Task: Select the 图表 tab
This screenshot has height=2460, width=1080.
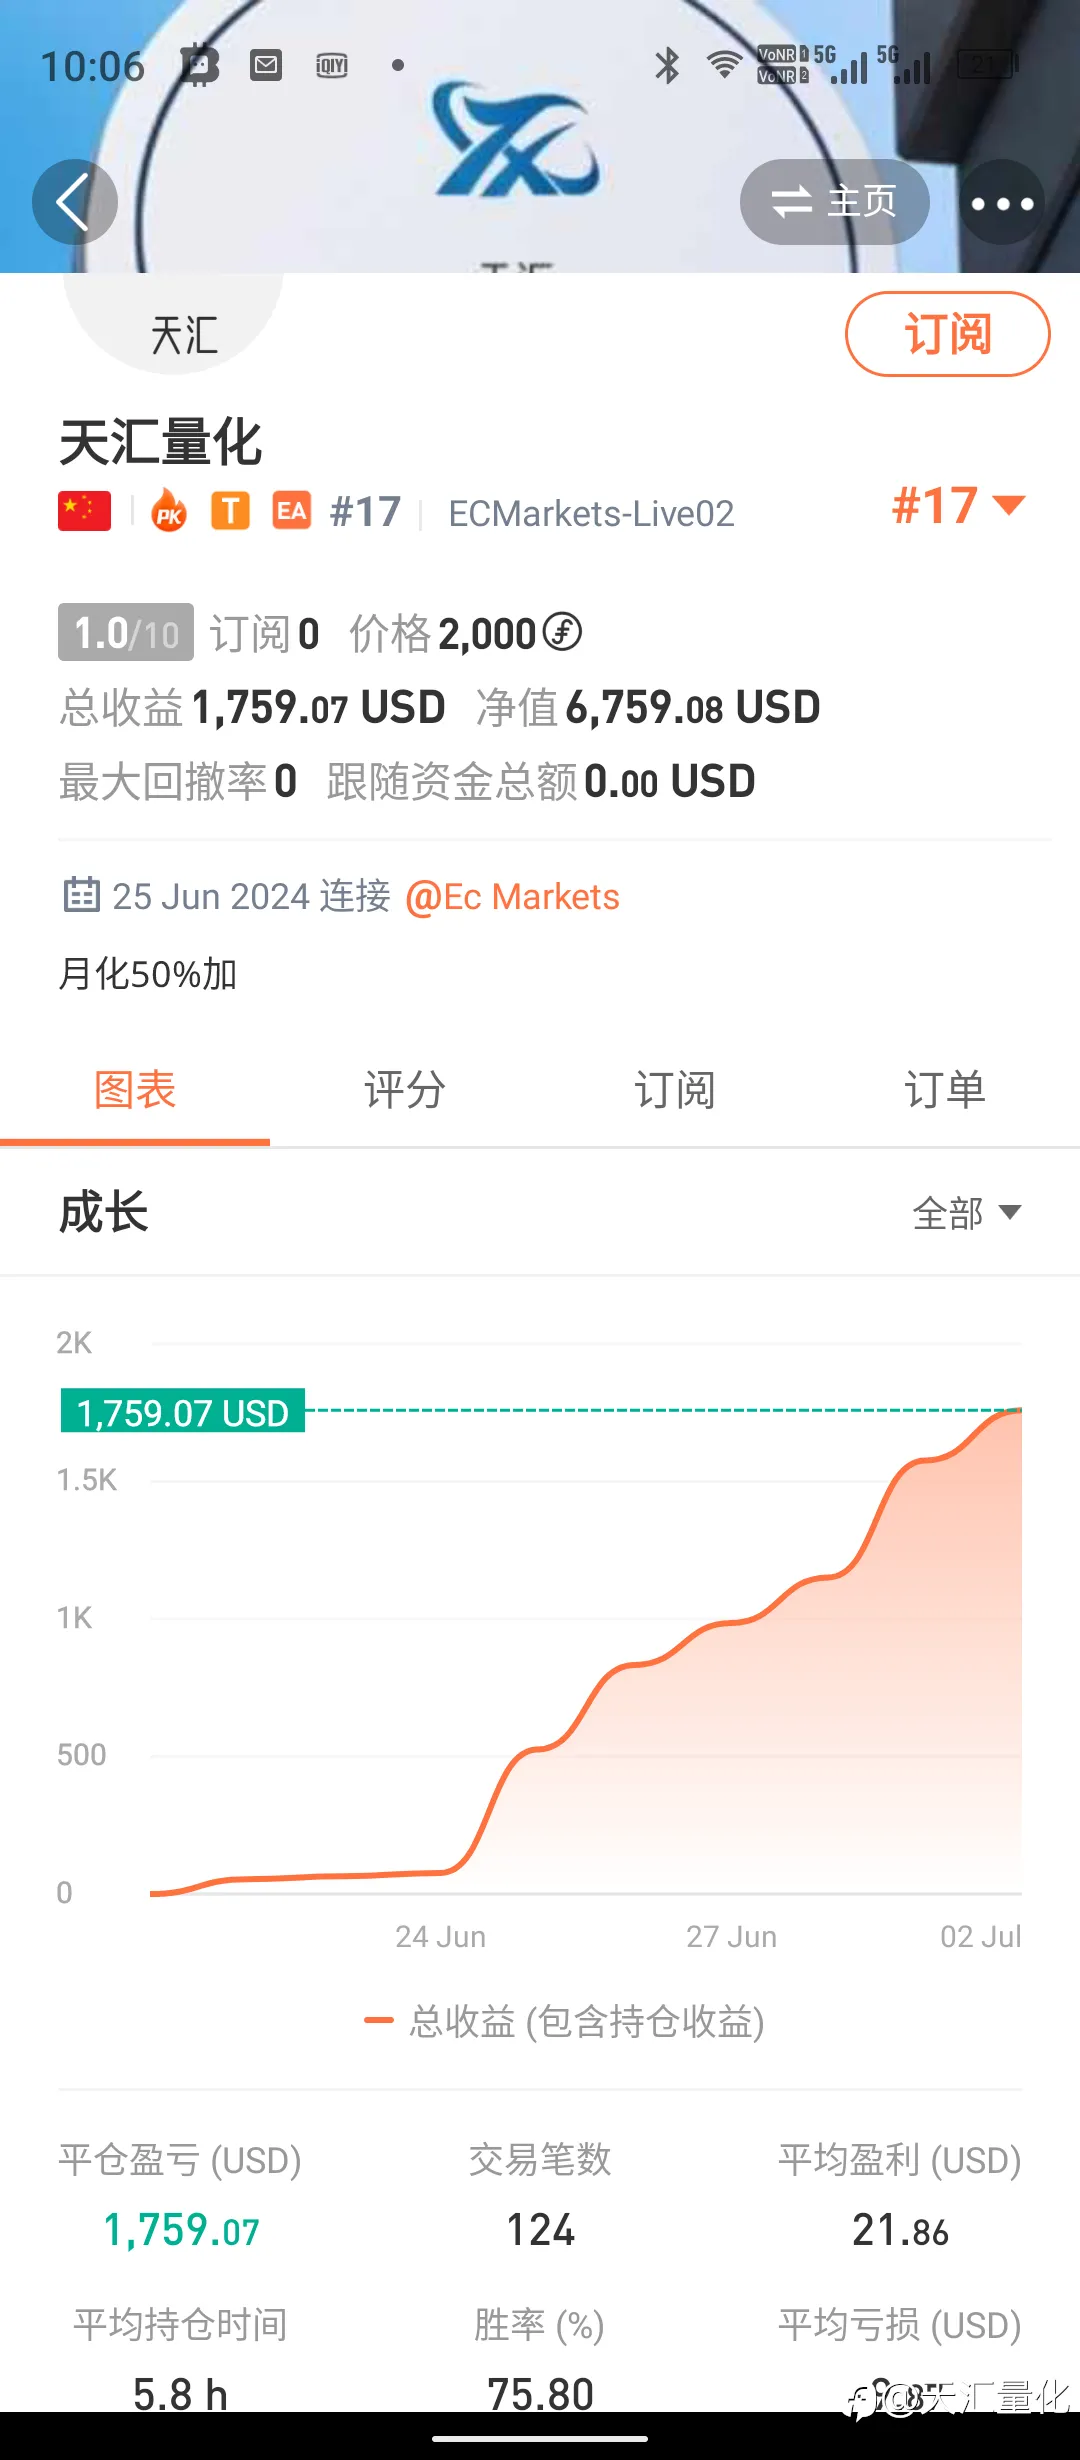Action: [x=135, y=1090]
